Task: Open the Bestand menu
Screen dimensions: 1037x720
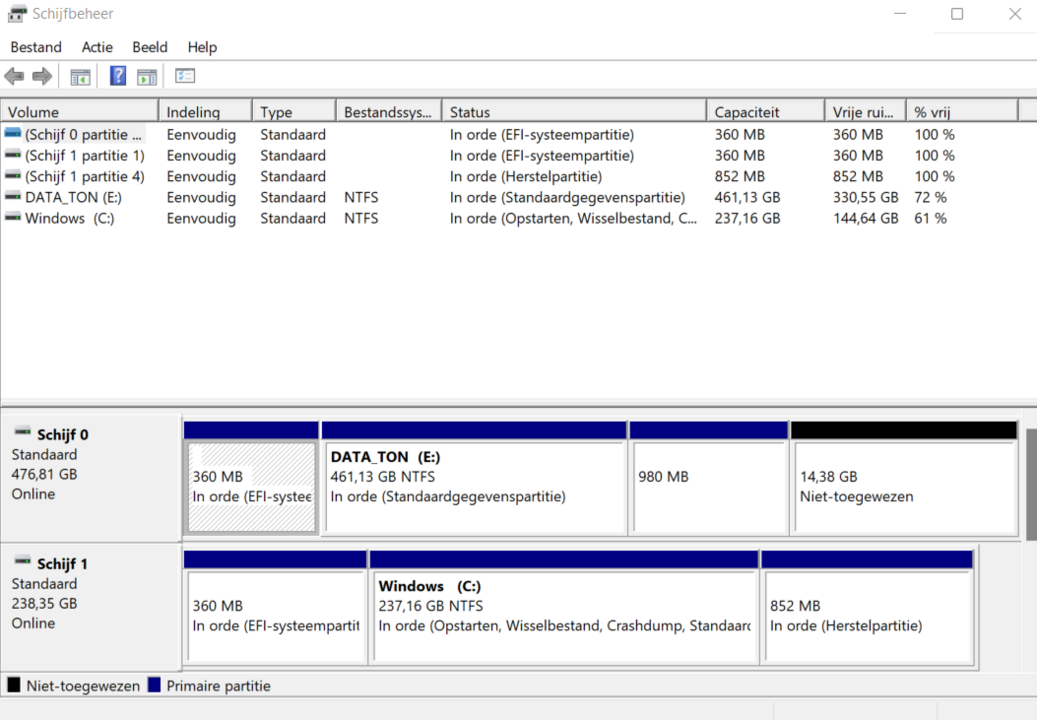Action: [x=36, y=47]
